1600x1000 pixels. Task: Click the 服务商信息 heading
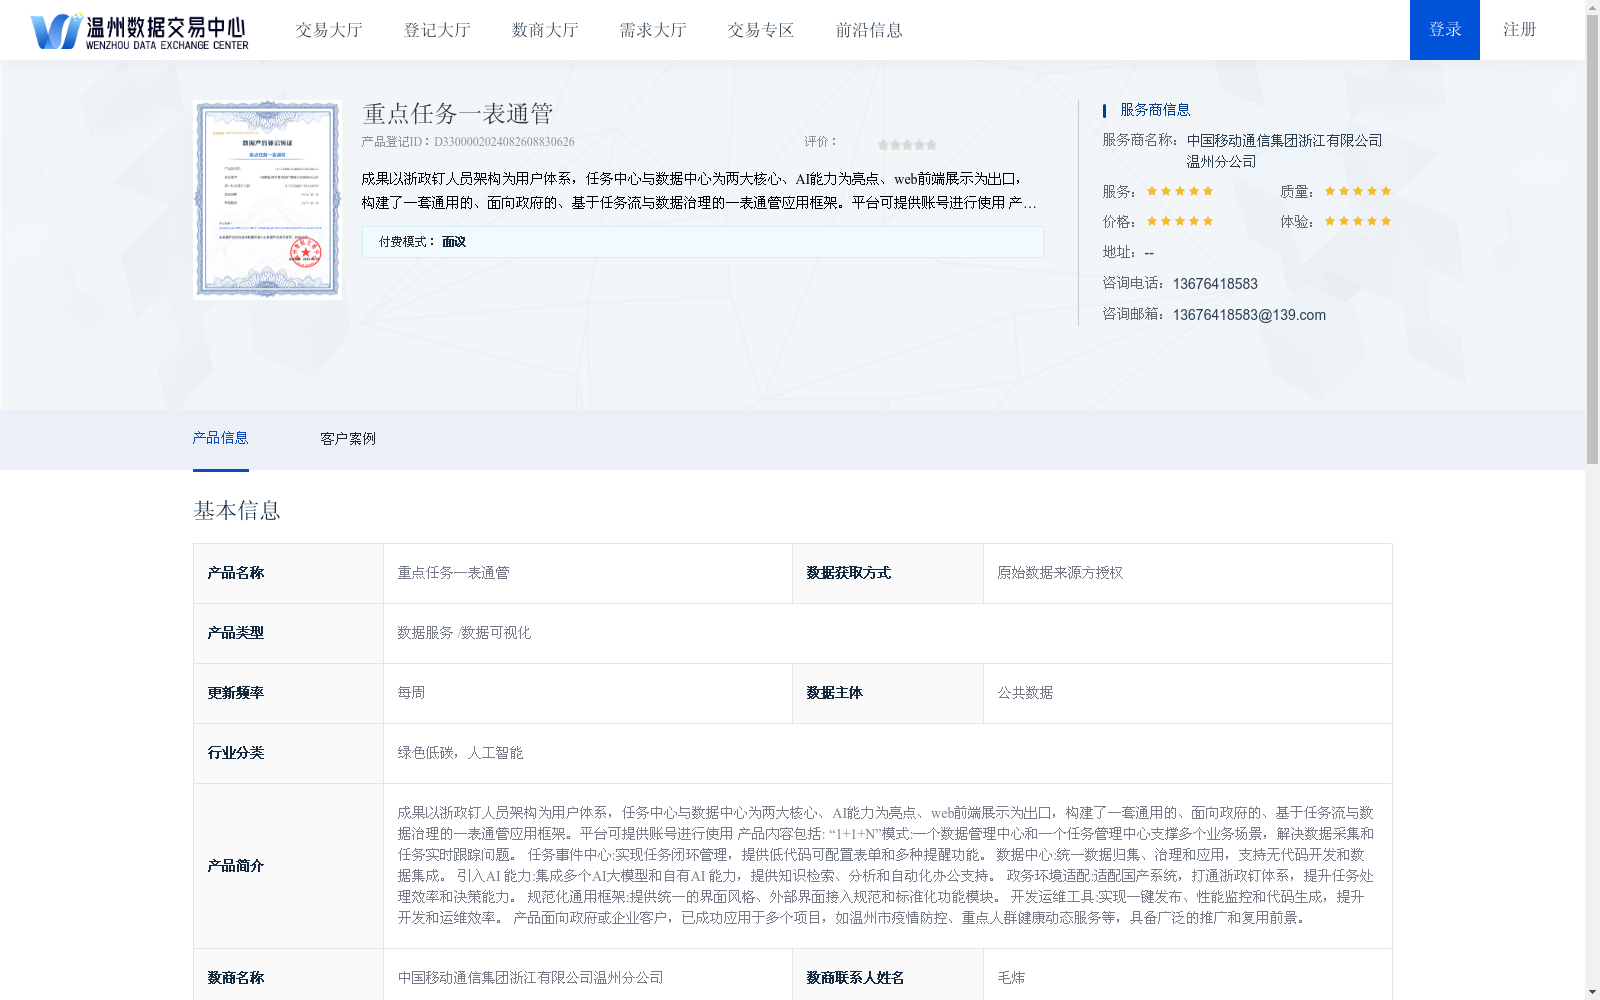(x=1155, y=110)
